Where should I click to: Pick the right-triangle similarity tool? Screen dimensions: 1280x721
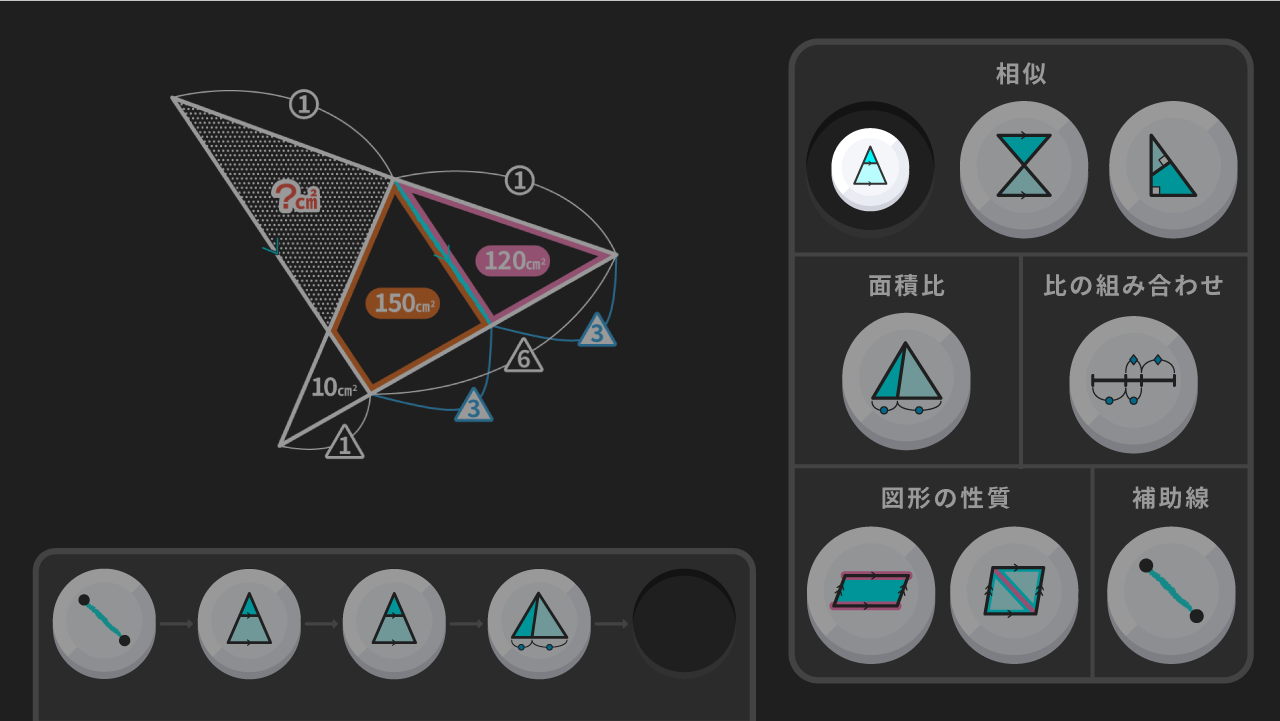coord(1173,167)
